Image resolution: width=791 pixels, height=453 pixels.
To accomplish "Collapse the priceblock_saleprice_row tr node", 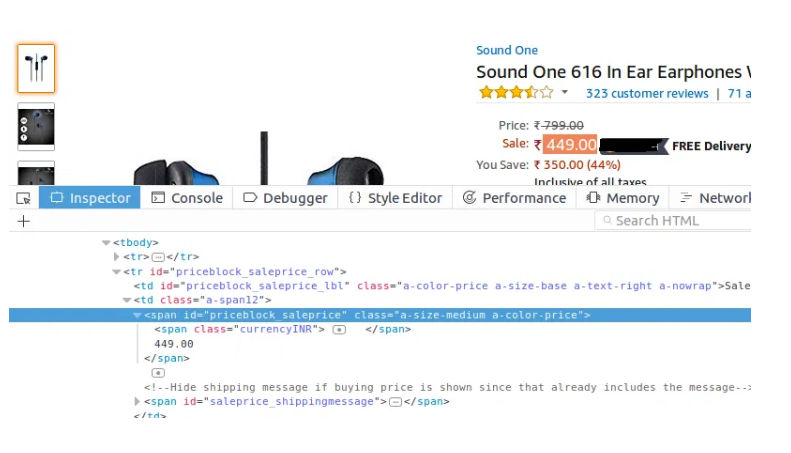I will point(117,272).
